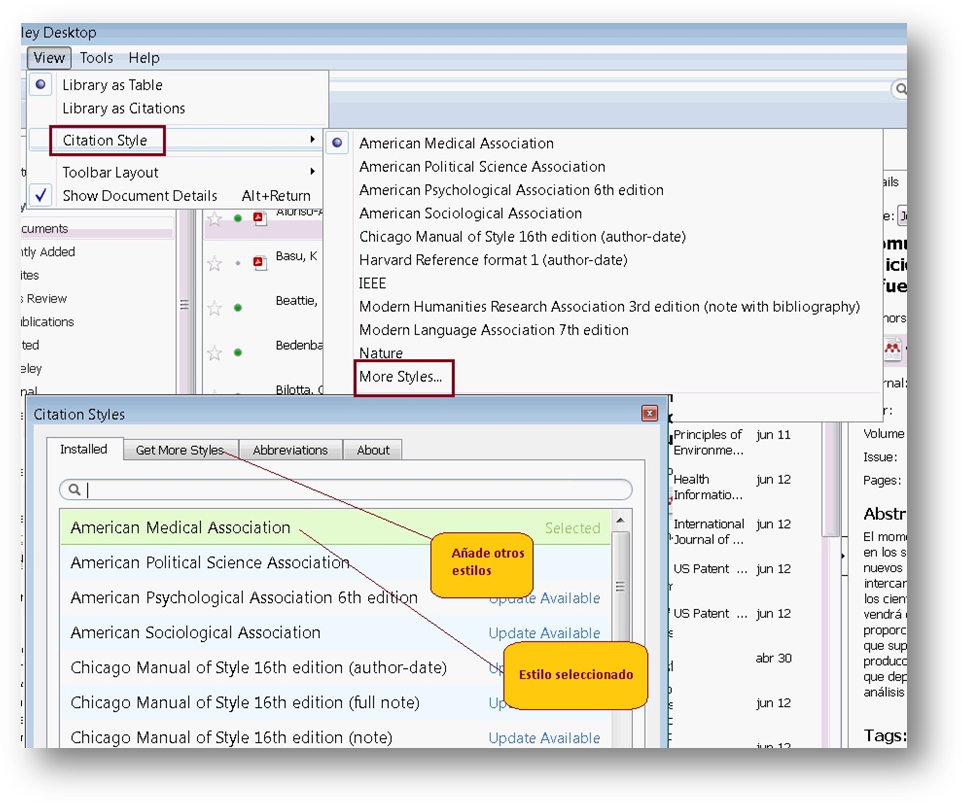Image resolution: width=962 pixels, height=803 pixels.
Task: Select Chicago 16th edition (note) in list
Action: coord(336,736)
